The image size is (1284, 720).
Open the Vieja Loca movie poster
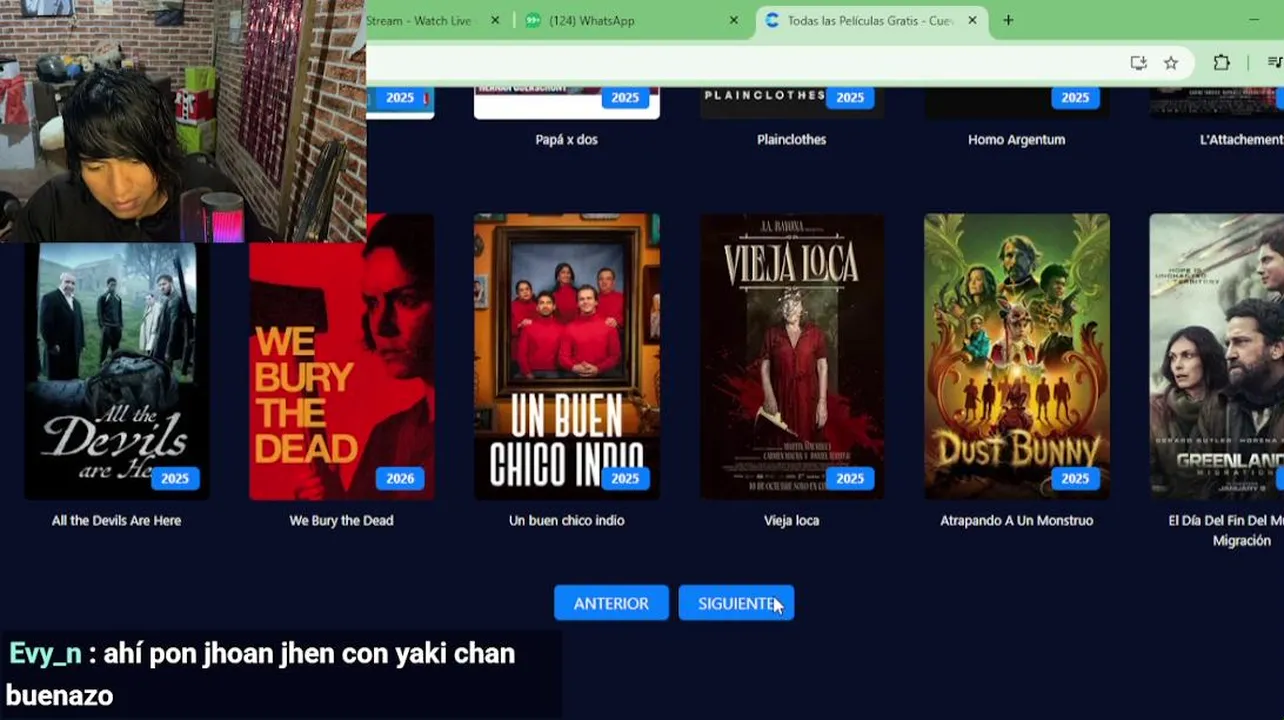tap(792, 356)
